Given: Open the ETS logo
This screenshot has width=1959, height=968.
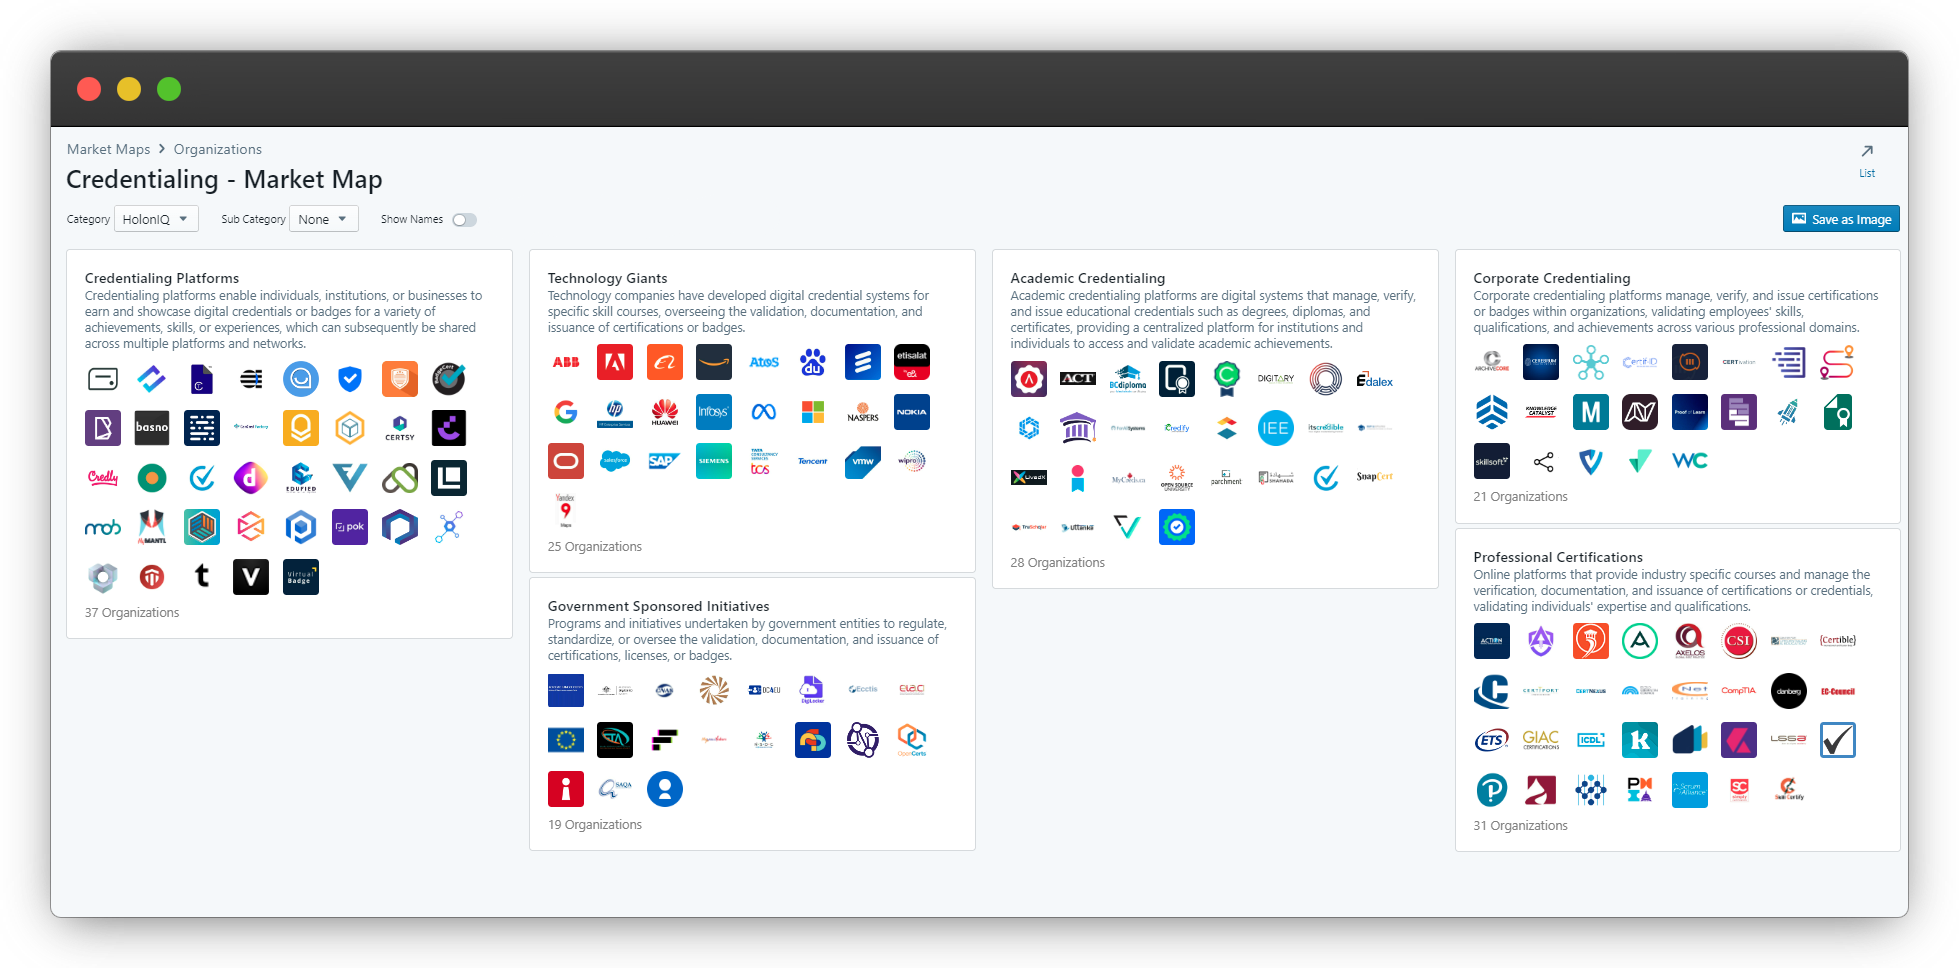Looking at the screenshot, I should (1492, 740).
